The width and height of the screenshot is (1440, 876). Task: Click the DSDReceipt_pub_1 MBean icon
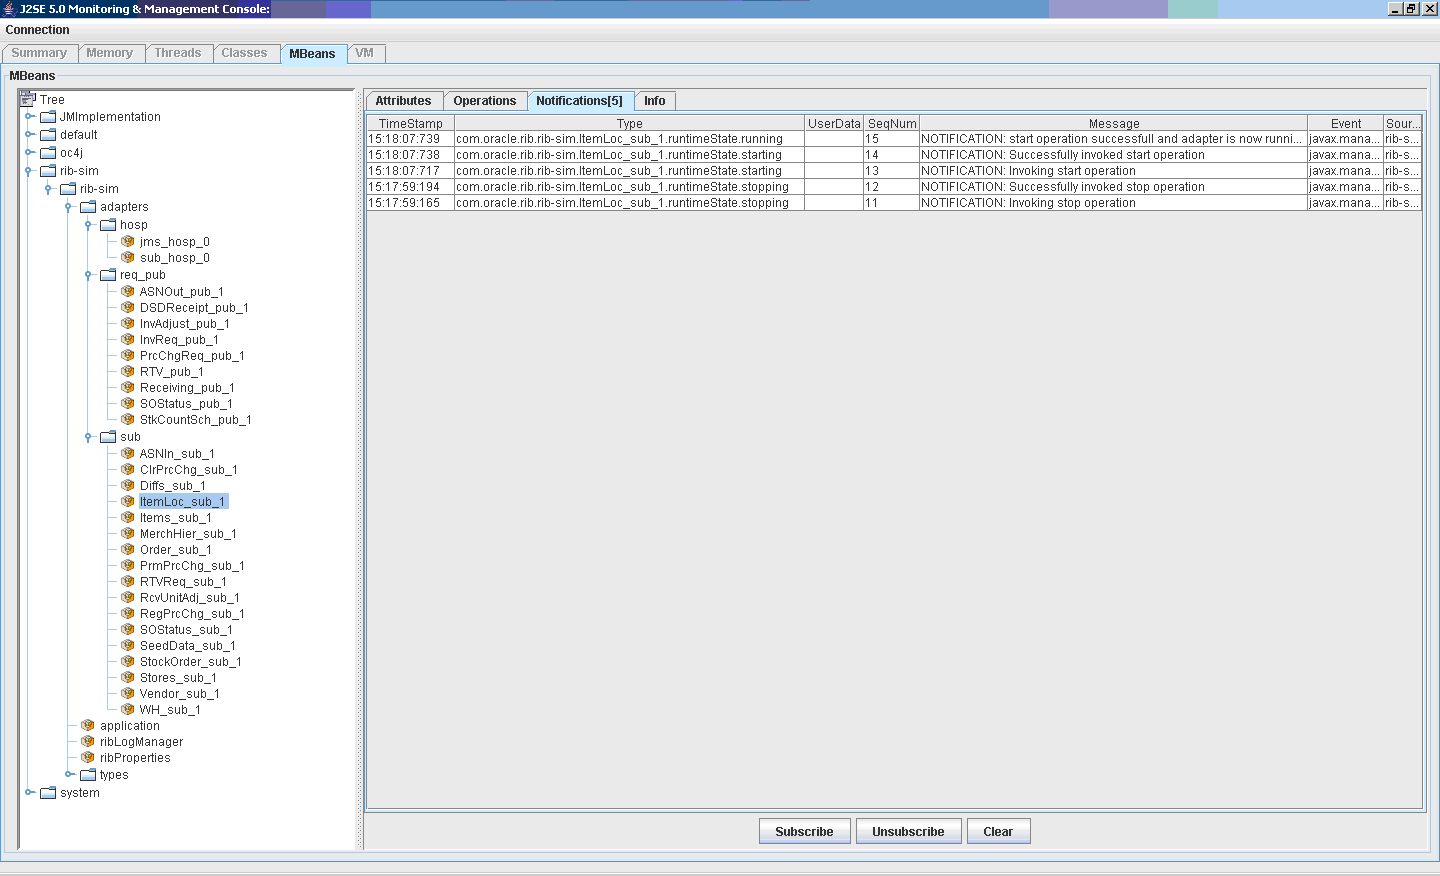[x=128, y=307]
